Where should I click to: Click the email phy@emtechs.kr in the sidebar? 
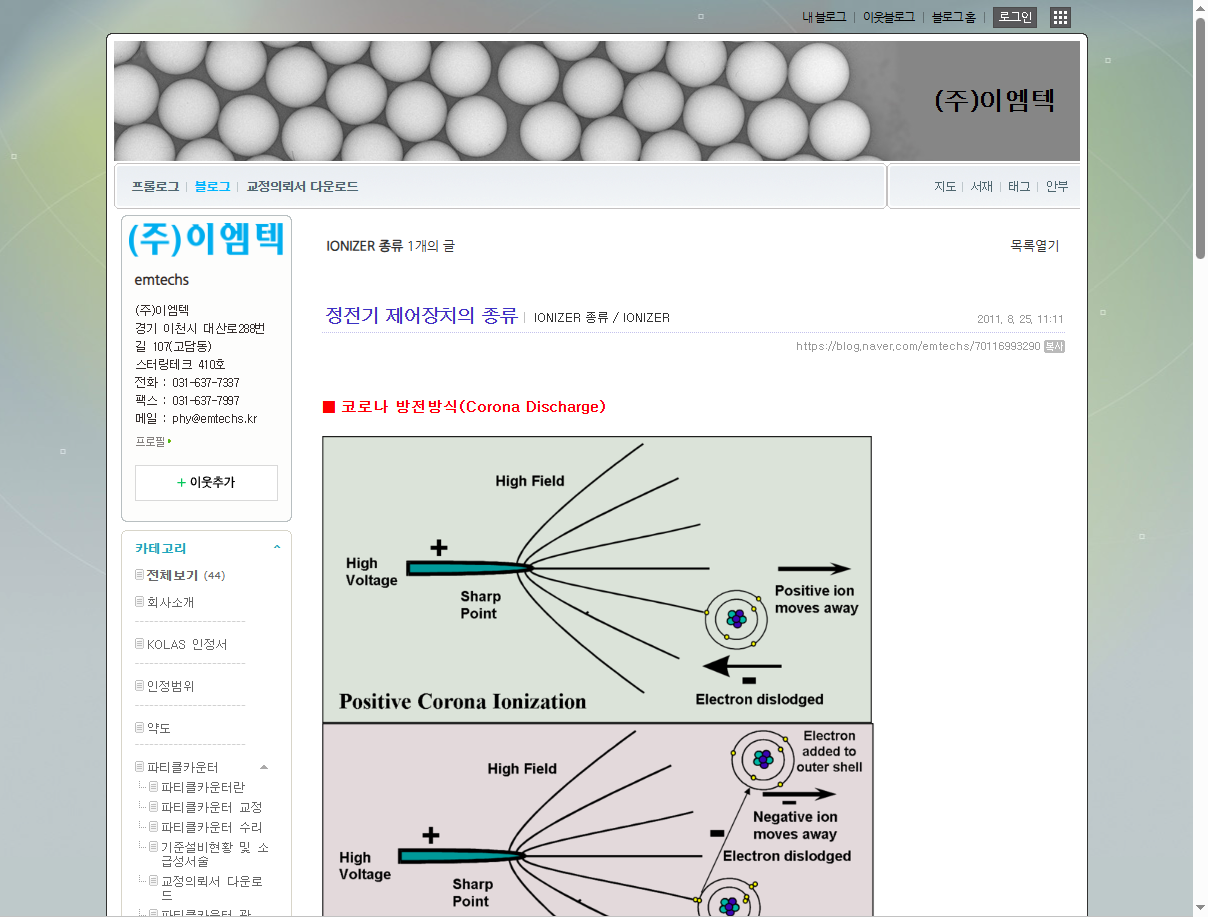(214, 419)
